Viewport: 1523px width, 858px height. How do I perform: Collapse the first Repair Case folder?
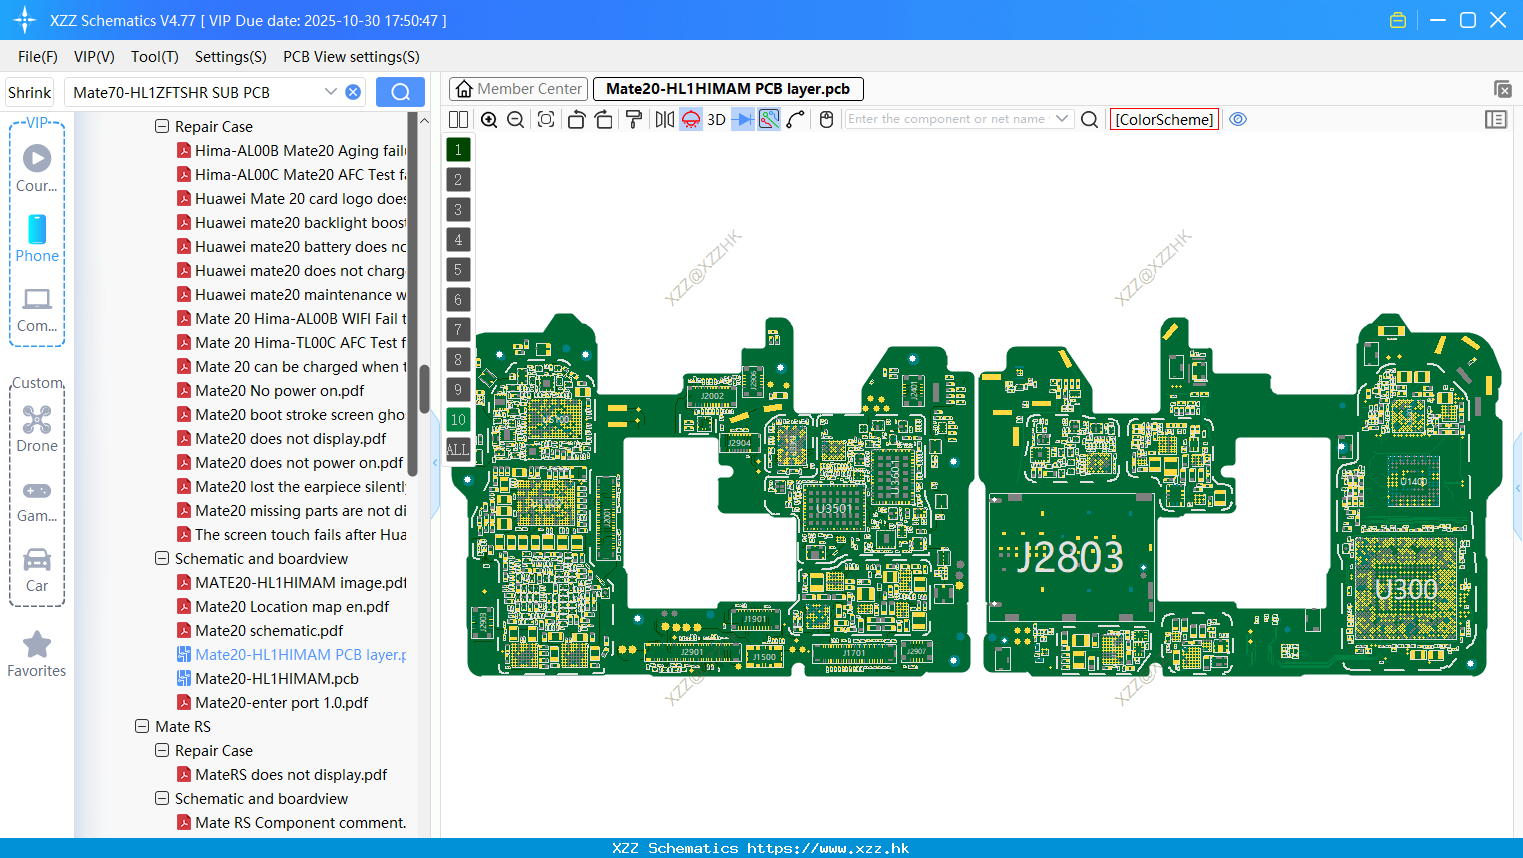162,127
